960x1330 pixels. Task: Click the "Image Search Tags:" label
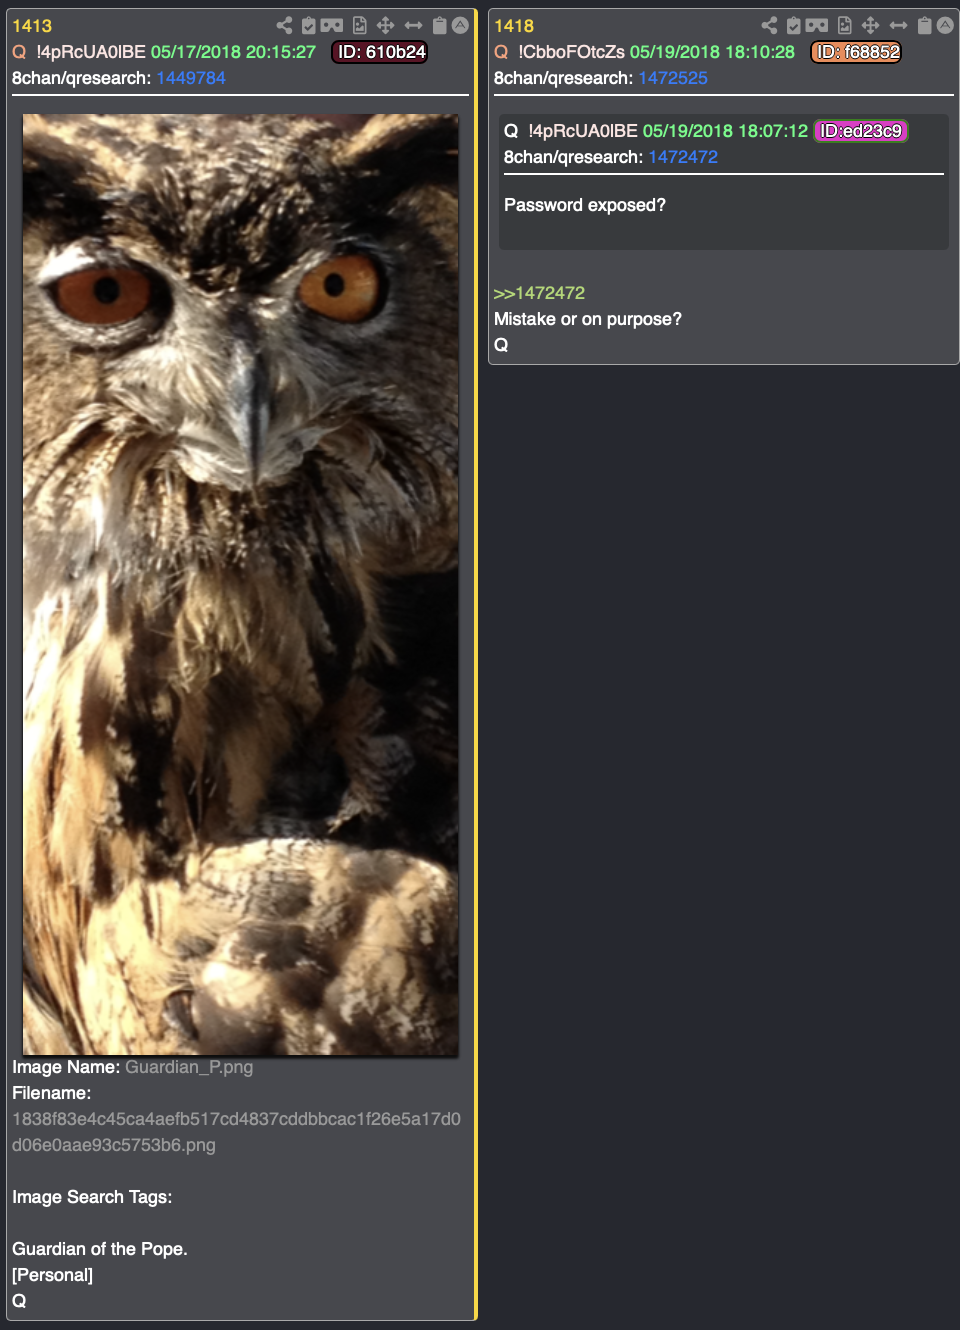pyautogui.click(x=92, y=1197)
